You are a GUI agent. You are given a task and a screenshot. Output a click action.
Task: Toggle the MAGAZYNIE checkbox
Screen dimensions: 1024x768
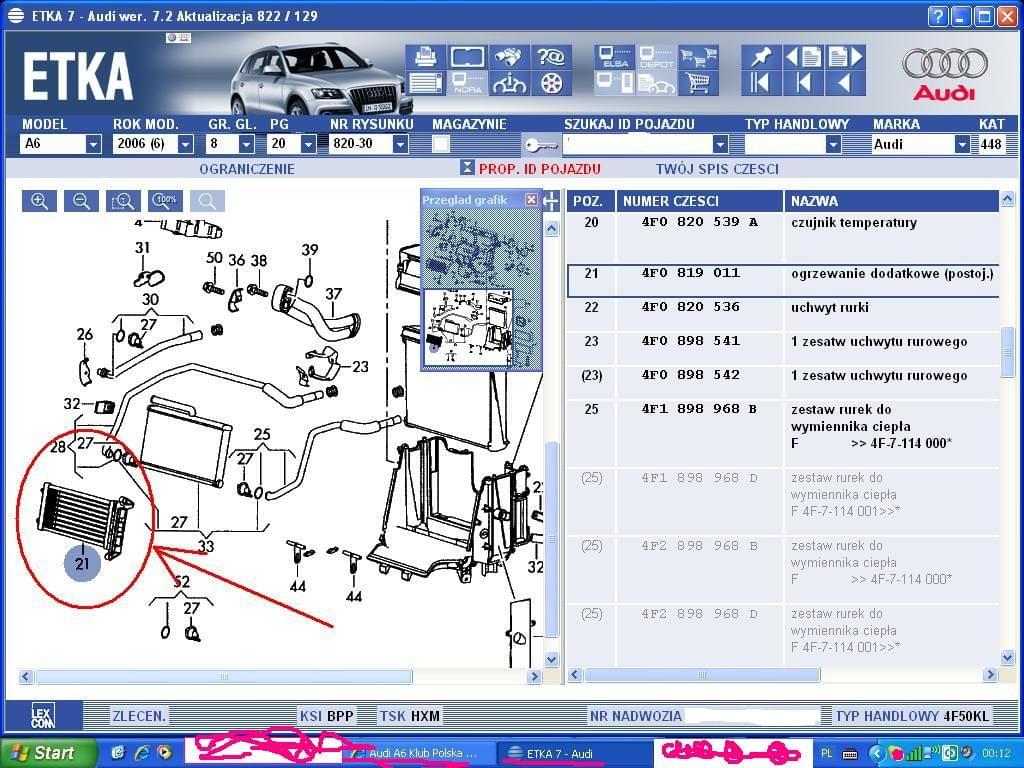(x=441, y=144)
